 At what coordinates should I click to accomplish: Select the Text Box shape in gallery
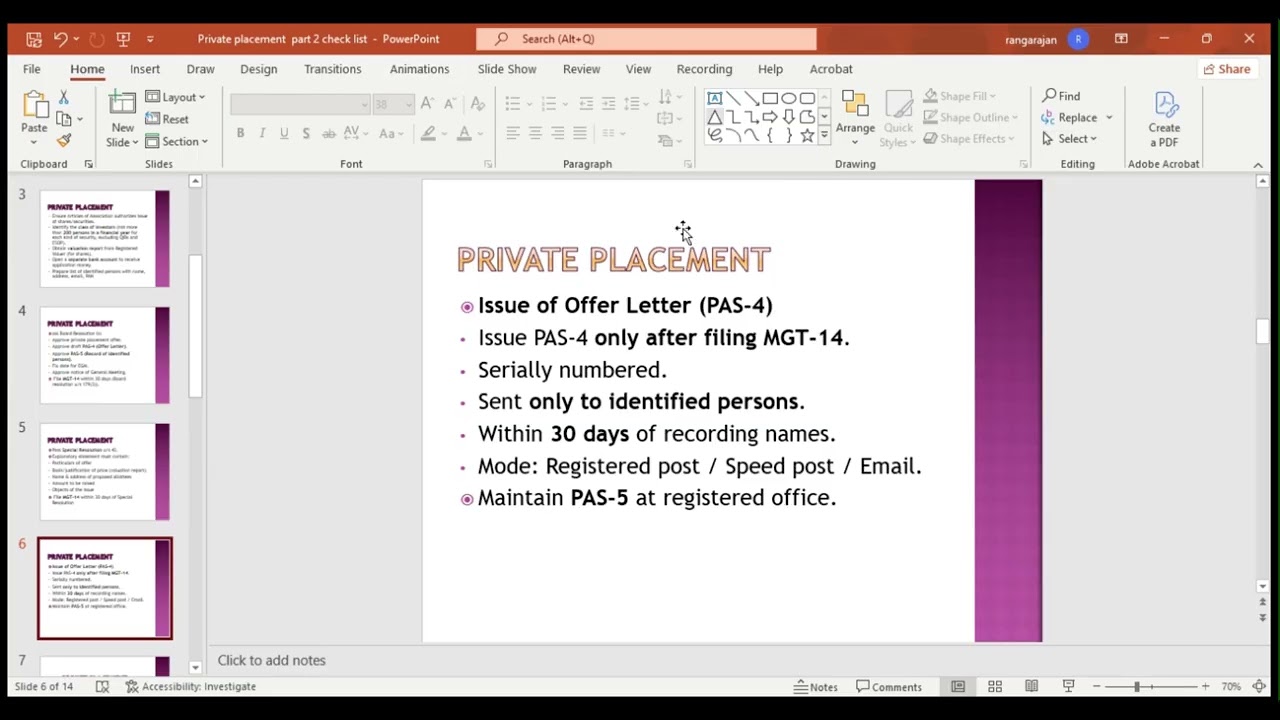(x=714, y=98)
